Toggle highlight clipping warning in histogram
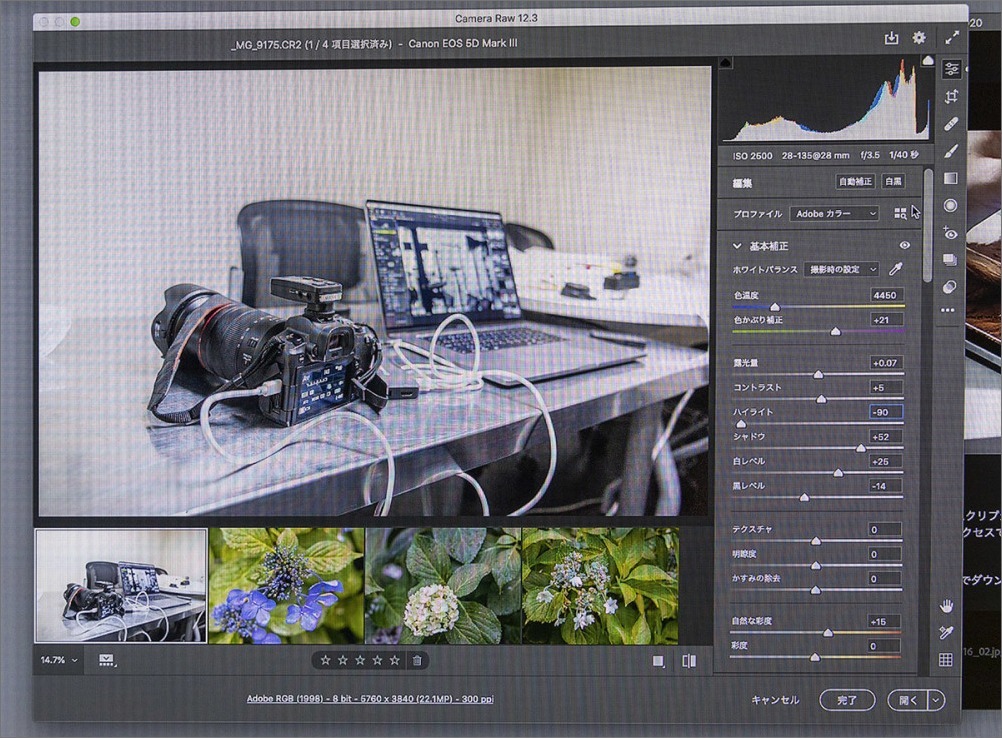Viewport: 1002px width, 738px height. 928,60
